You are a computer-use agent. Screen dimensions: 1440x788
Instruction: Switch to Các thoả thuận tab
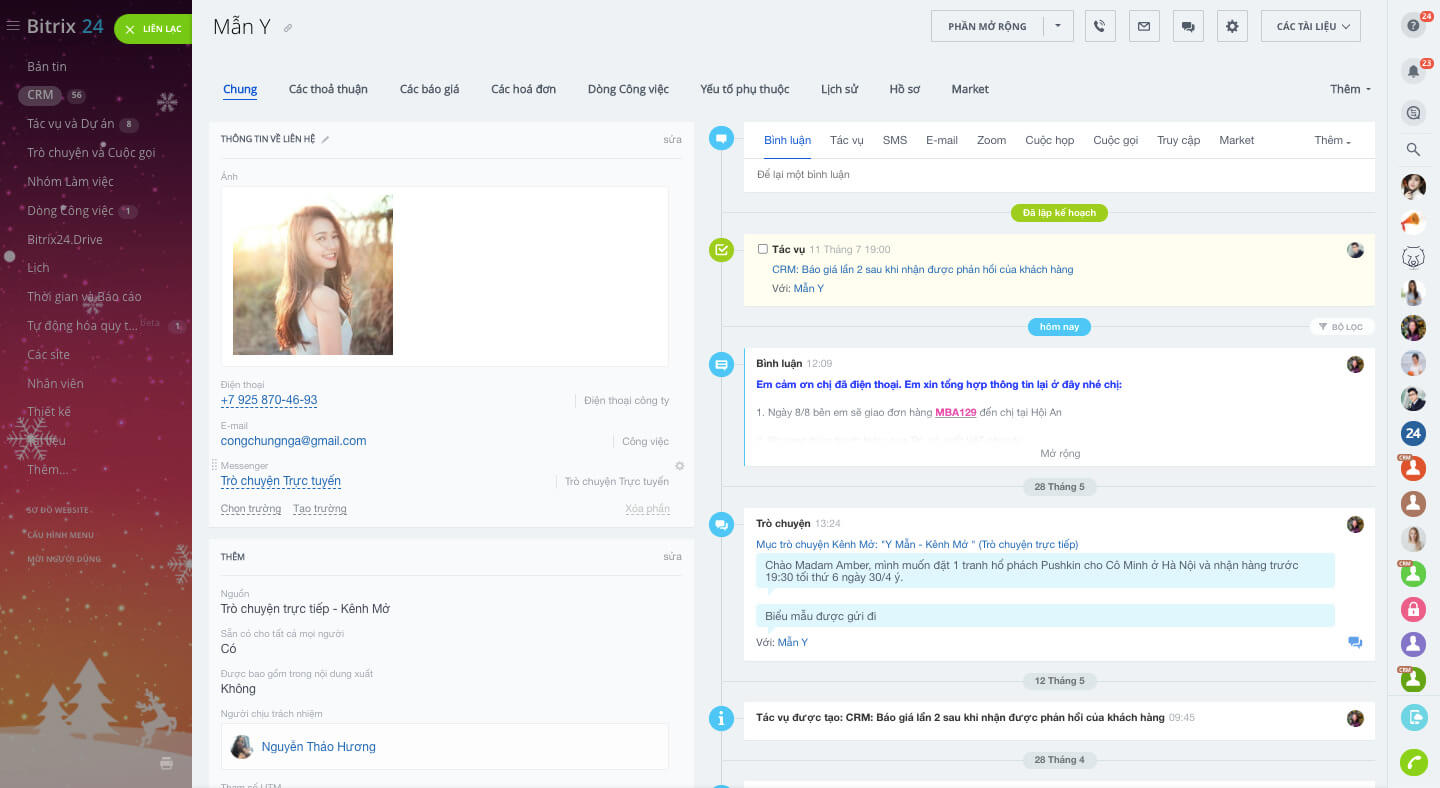328,89
